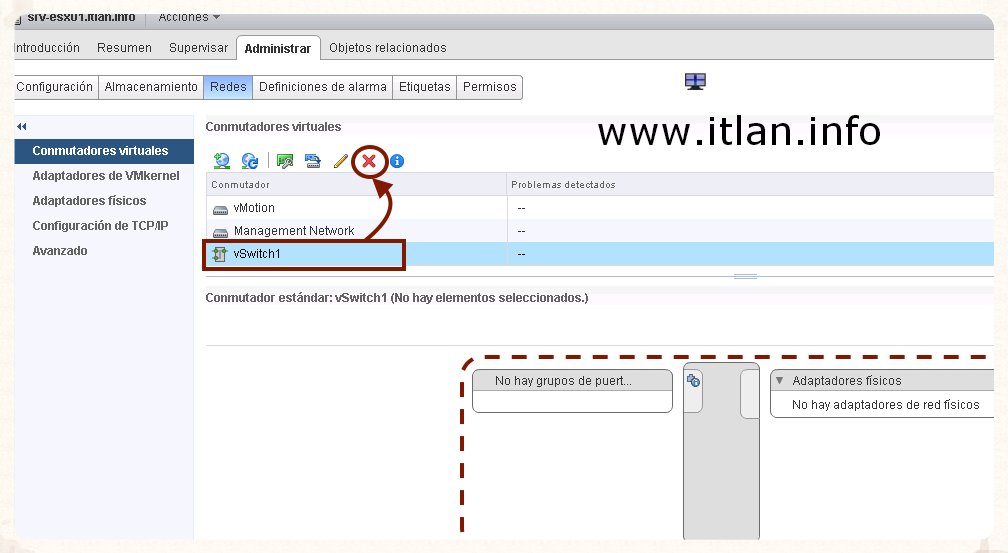Collapse the left navigation panel
Viewport: 1008px width, 553px height.
(x=22, y=126)
